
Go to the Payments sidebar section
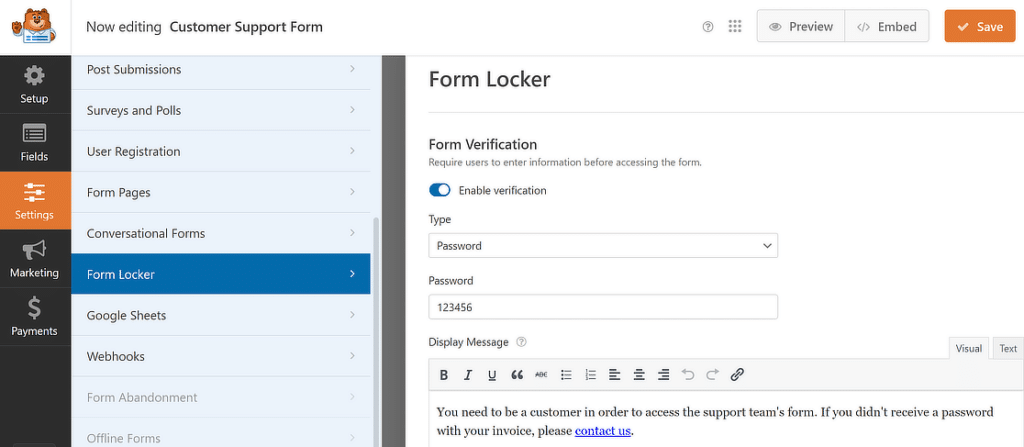[34, 316]
